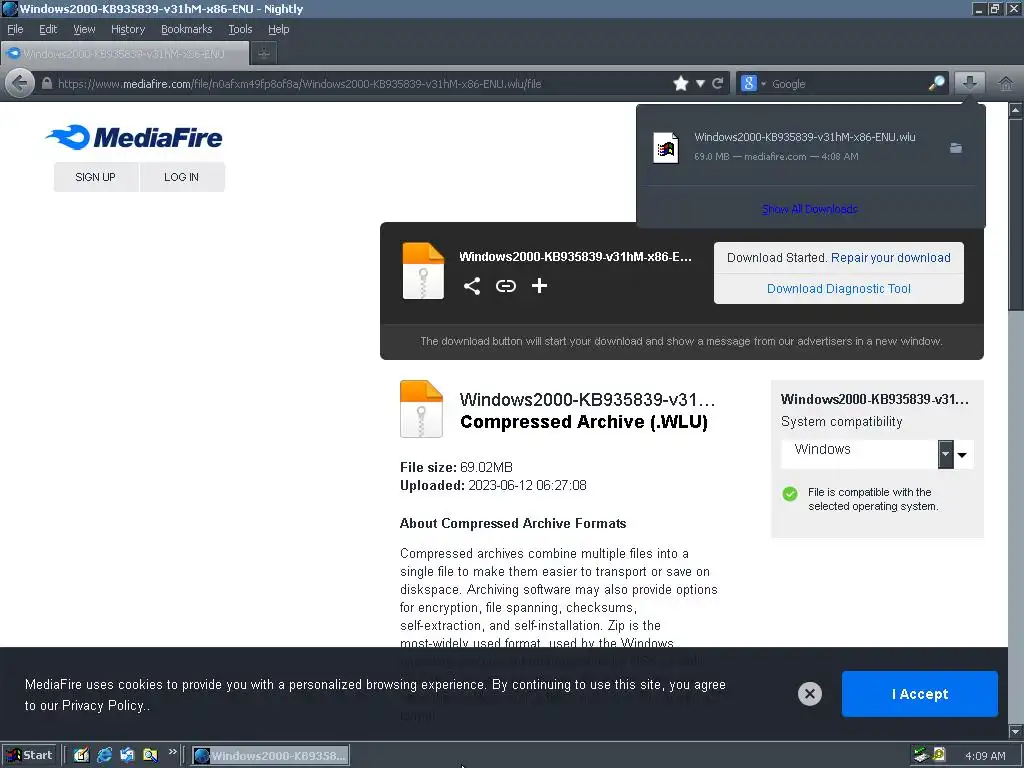Screen dimensions: 1024x768
Task: Click second system tray icon
Action: (939, 755)
